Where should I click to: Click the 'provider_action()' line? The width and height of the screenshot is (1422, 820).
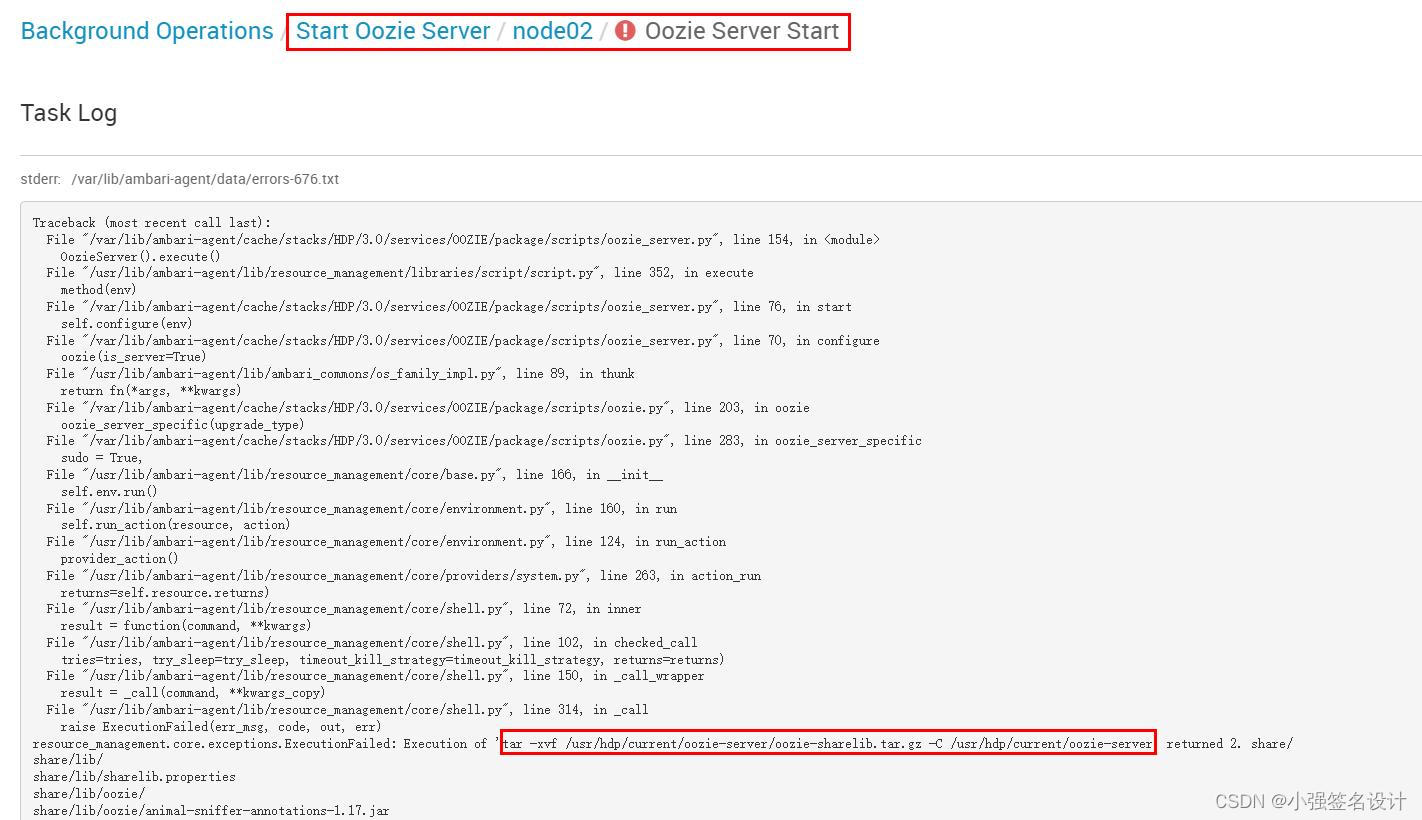point(119,559)
